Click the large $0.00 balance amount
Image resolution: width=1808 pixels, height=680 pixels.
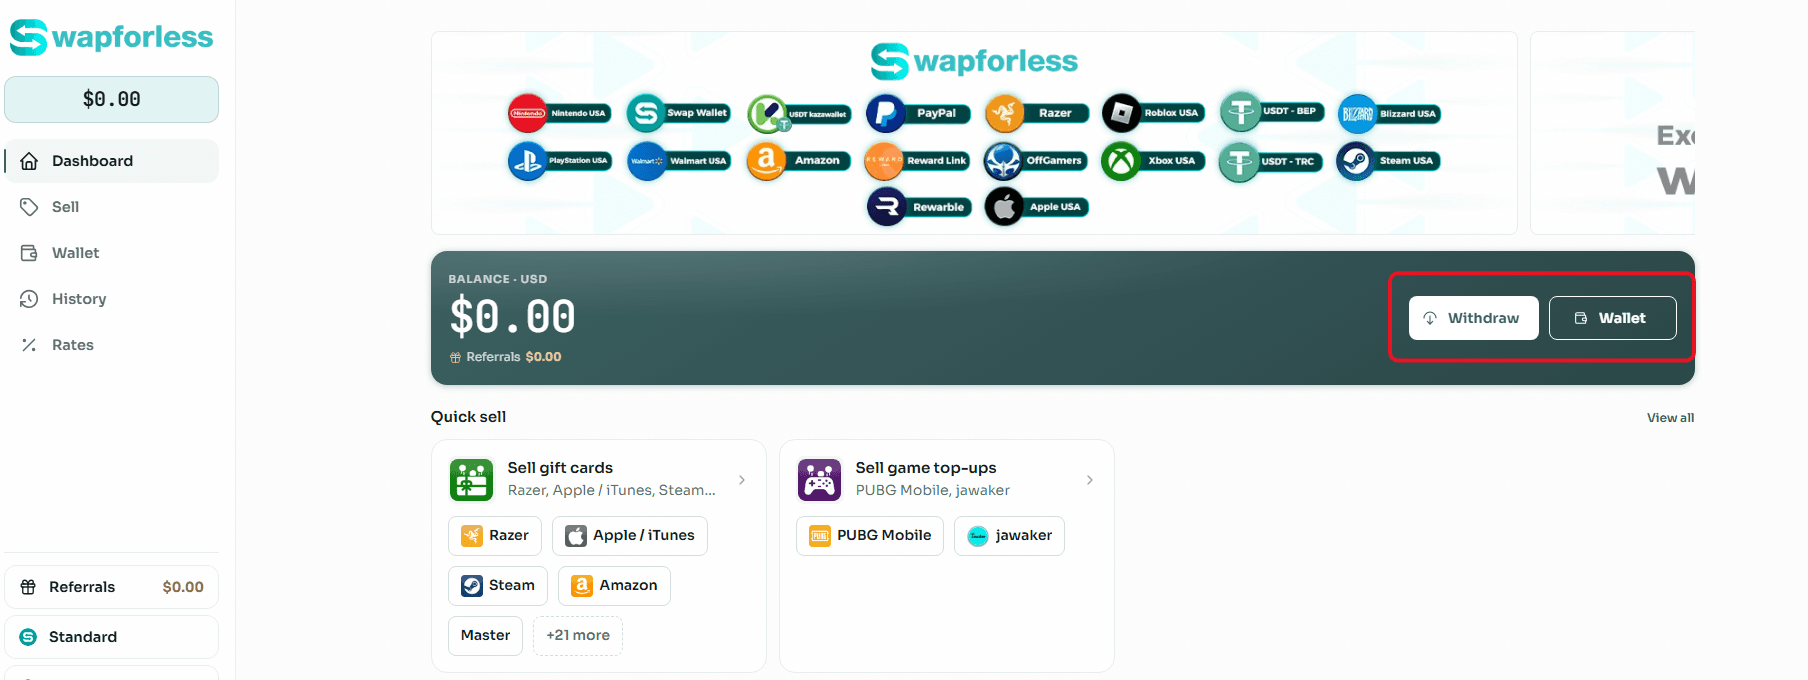pyautogui.click(x=512, y=317)
